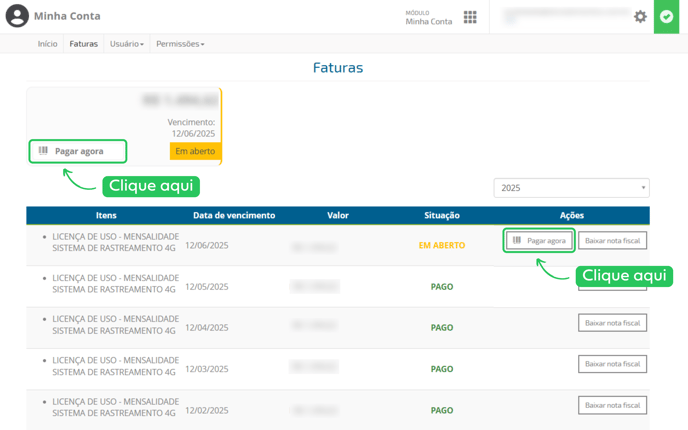Click the PAGO status for 12/05/2025

pos(442,287)
